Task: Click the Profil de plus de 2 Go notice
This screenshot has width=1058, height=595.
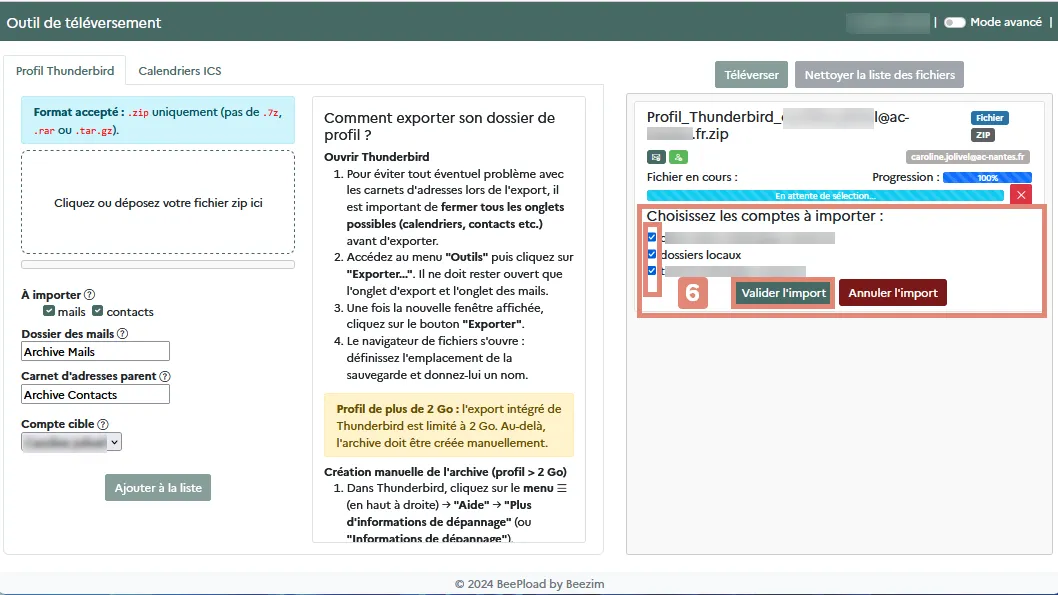Action: 449,426
